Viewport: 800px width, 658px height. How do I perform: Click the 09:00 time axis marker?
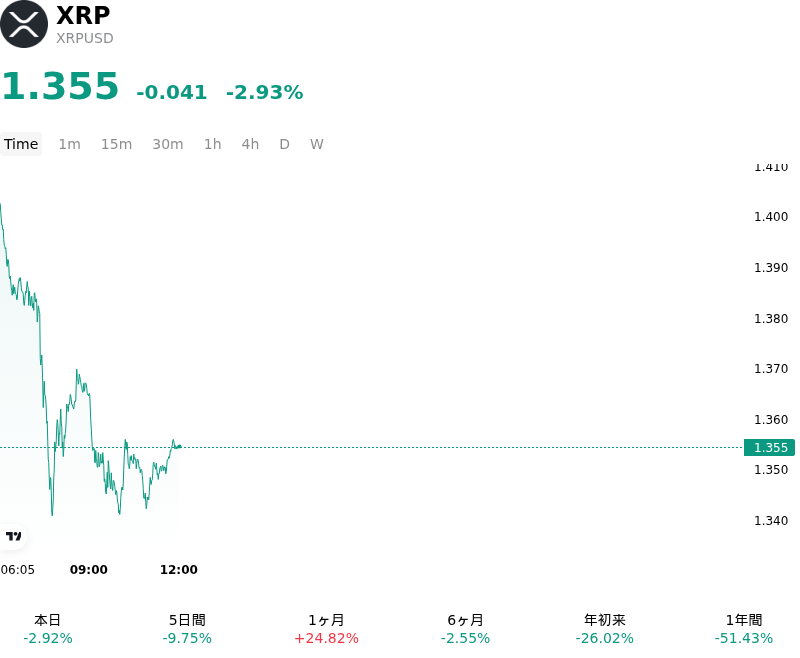click(89, 569)
